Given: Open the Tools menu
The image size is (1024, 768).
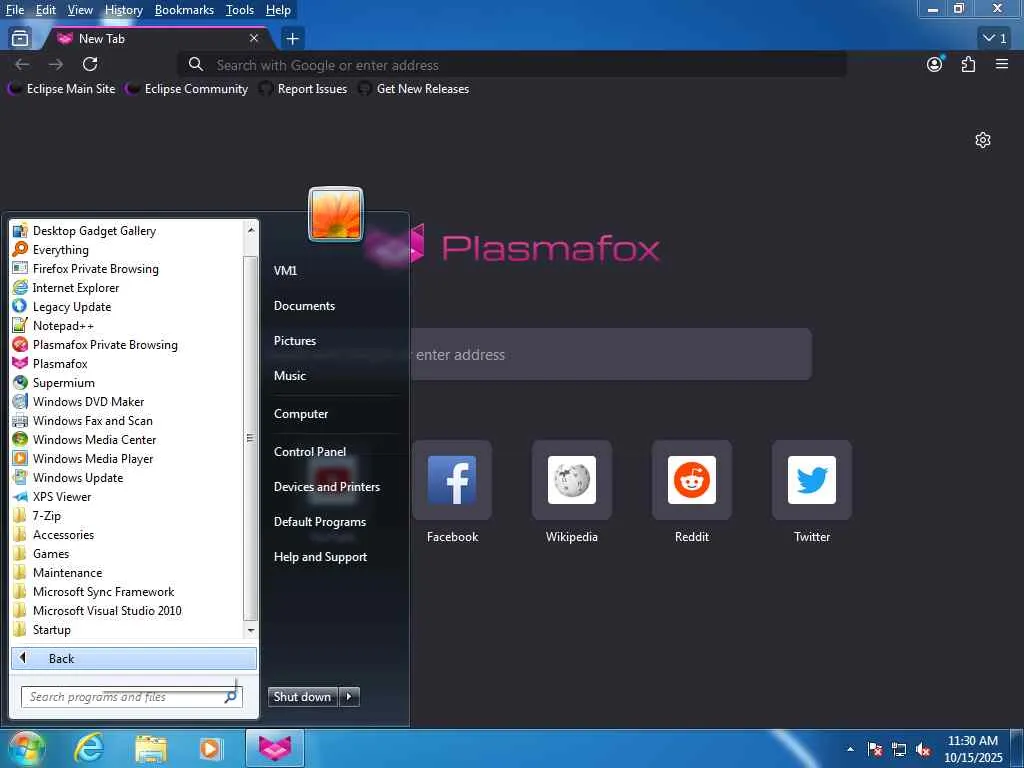Looking at the screenshot, I should tap(240, 10).
